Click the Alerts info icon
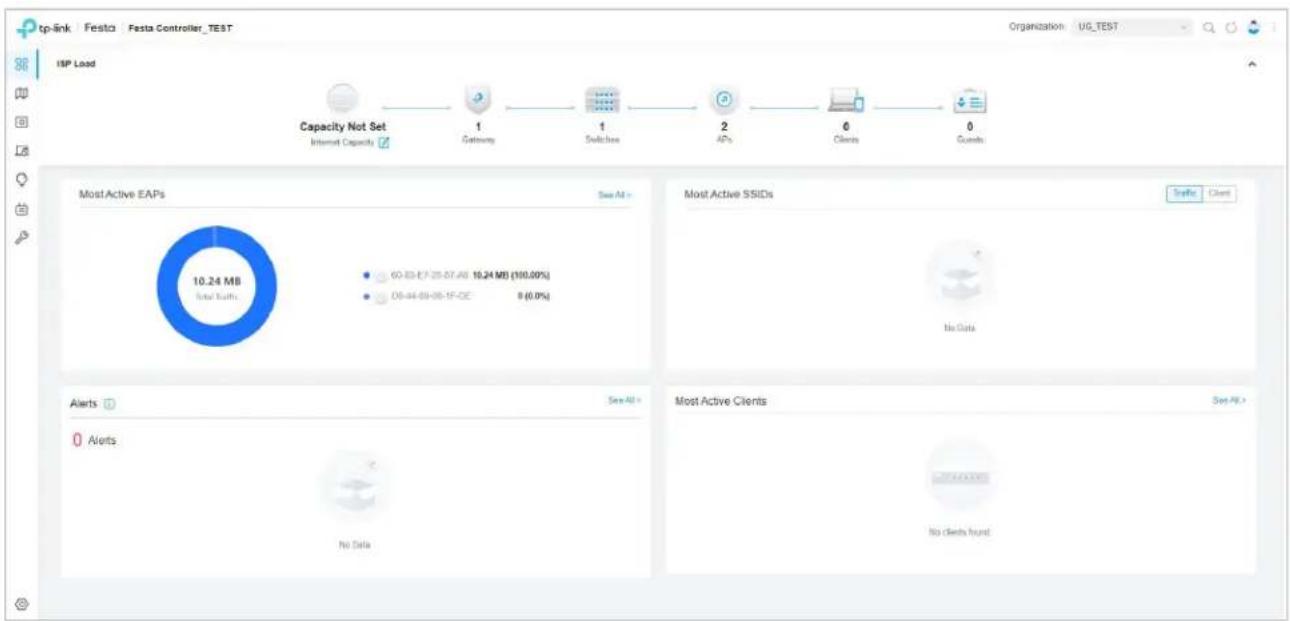Viewport: 1290px width, 621px height. (x=109, y=403)
